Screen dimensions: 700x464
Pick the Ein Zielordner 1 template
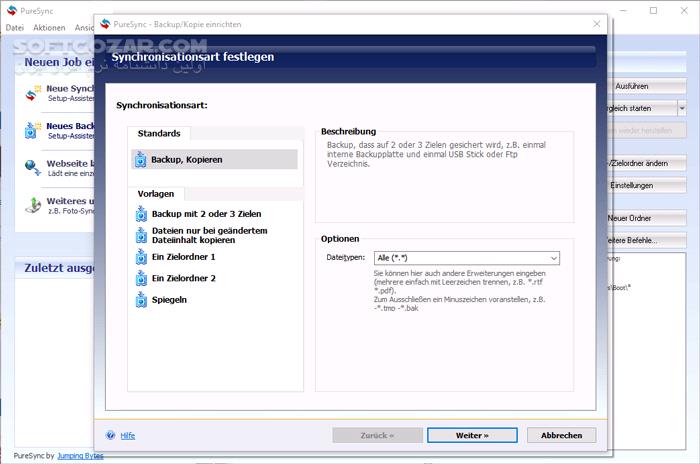(183, 257)
